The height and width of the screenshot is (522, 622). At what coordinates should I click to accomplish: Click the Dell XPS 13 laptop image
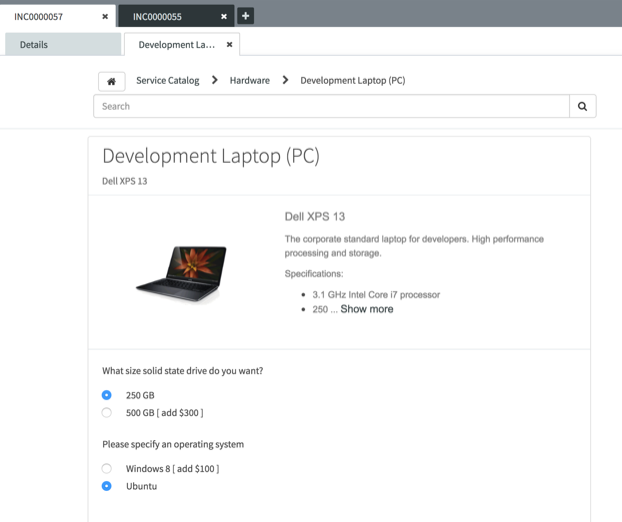tap(182, 274)
